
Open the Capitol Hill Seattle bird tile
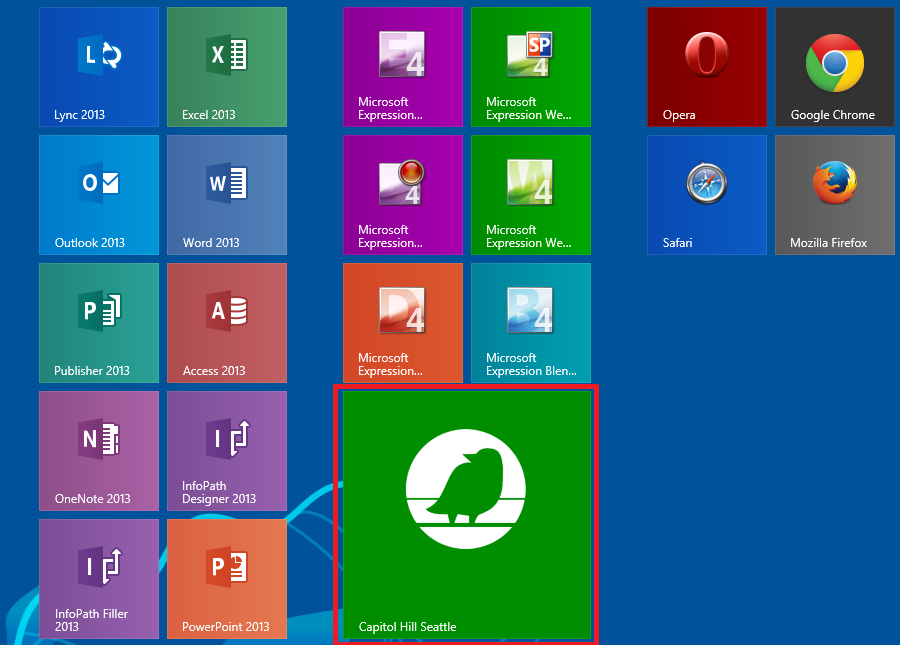point(467,515)
